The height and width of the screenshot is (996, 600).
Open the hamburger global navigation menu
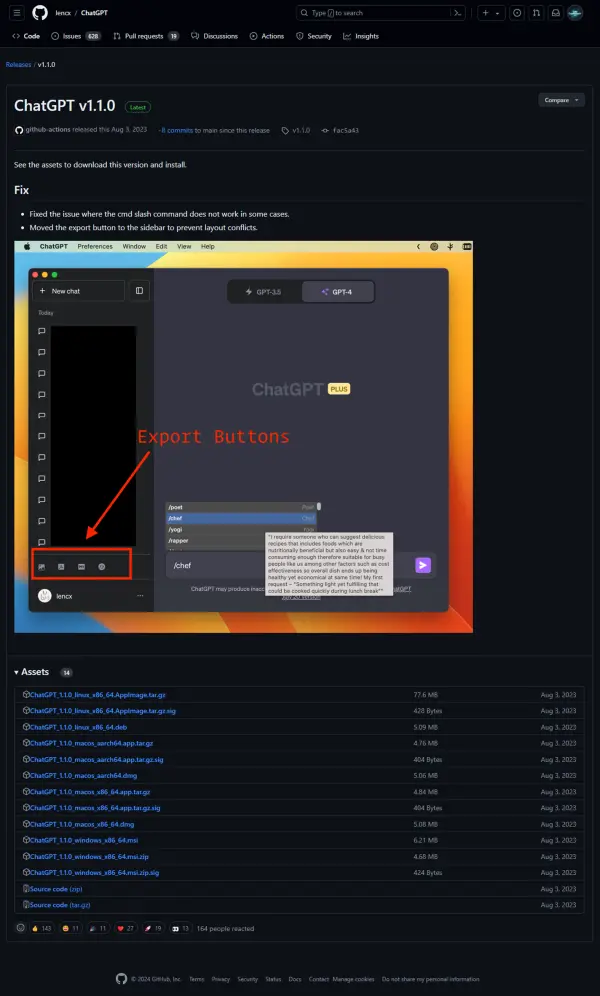point(17,13)
